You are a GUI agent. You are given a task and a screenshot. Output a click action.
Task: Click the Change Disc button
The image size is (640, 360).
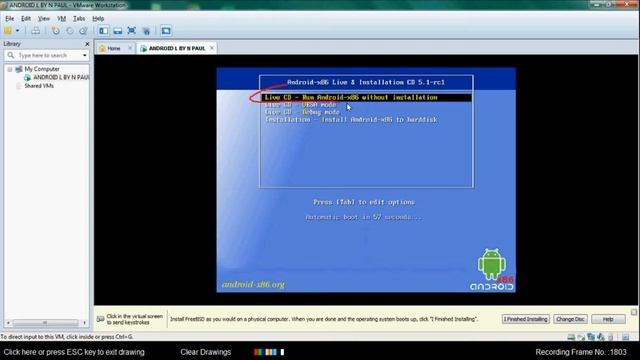pos(570,319)
